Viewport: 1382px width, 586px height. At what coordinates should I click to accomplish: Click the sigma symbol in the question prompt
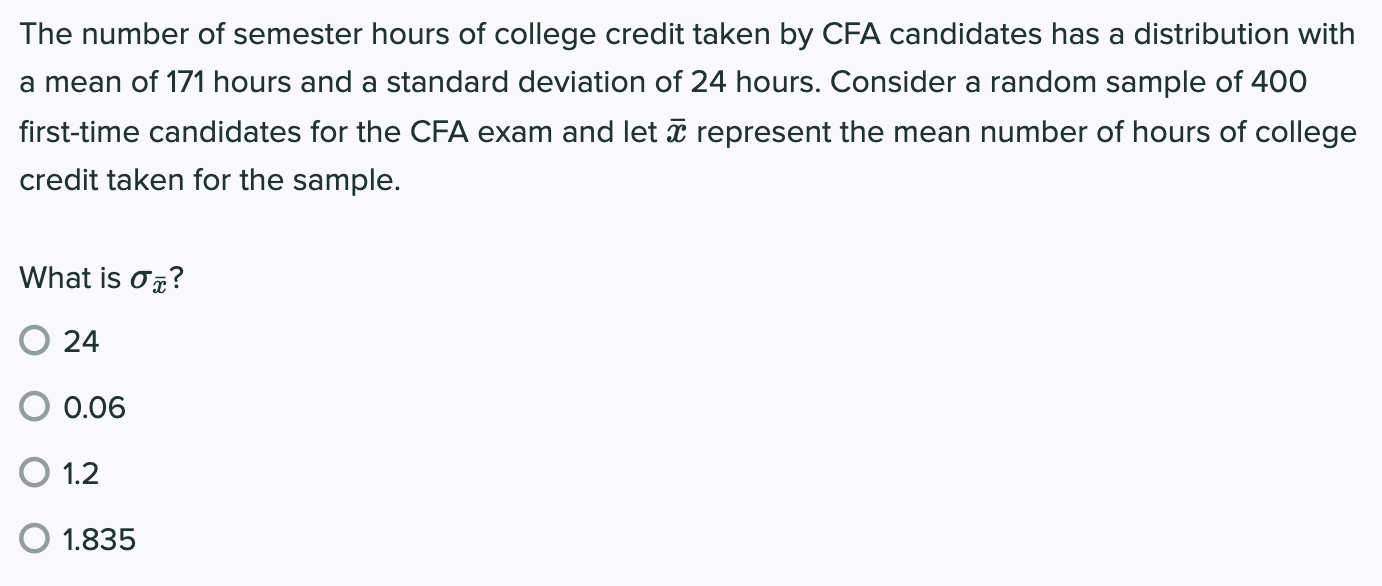click(142, 278)
